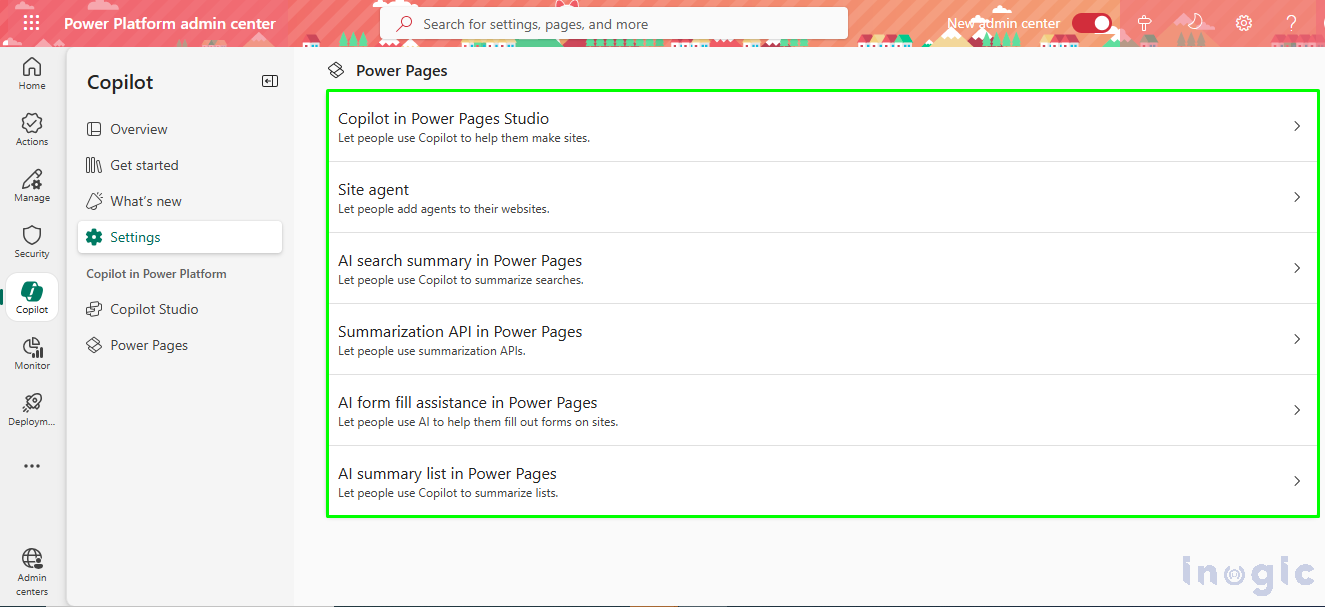Expand the Site agent row chevron
The height and width of the screenshot is (607, 1325).
coord(1297,197)
